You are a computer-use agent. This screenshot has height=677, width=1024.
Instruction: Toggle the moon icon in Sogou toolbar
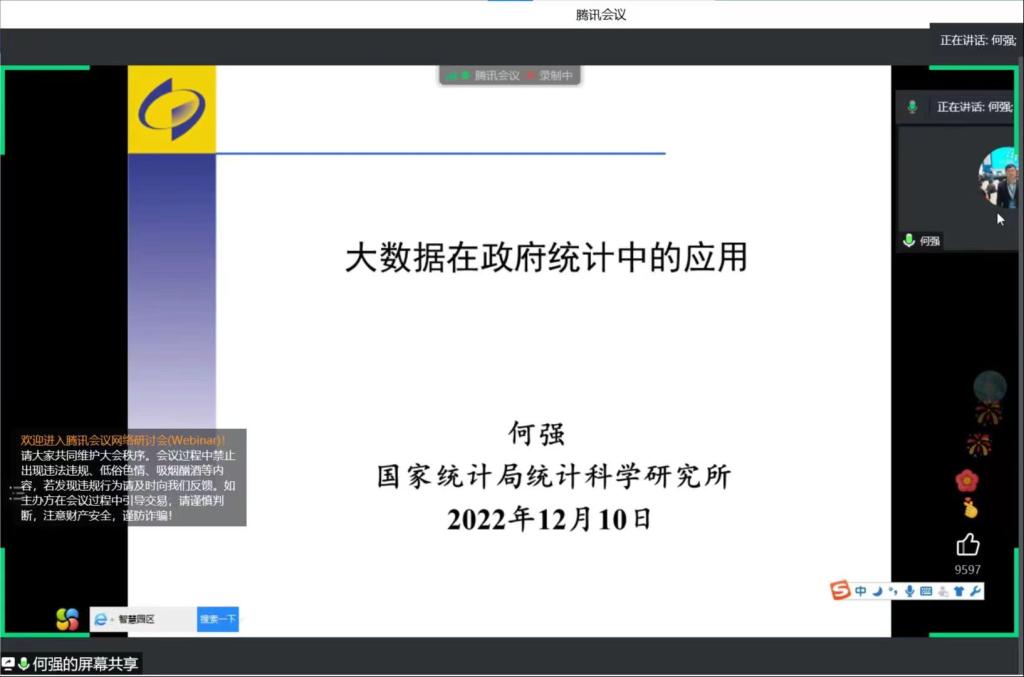coord(877,591)
